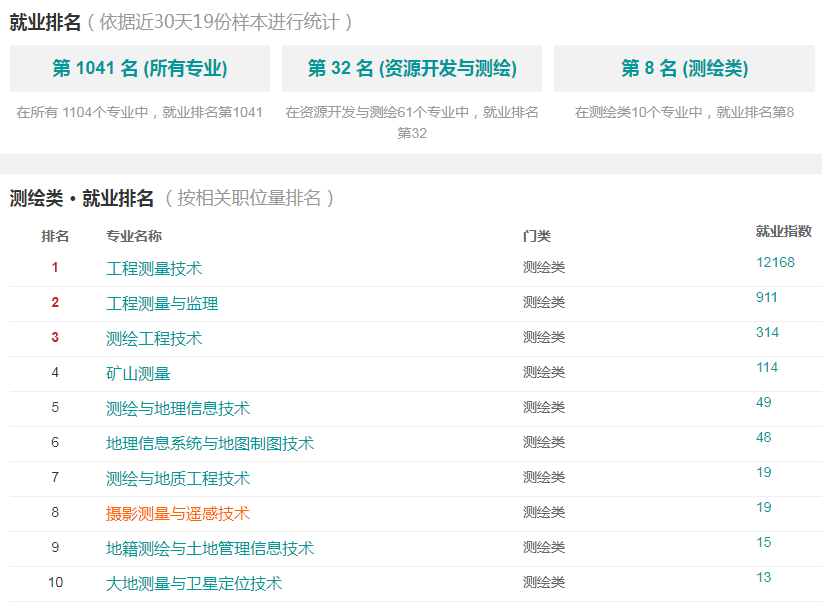Open the 大地测量与卫星定位技术 link
The width and height of the screenshot is (822, 604).
(193, 584)
